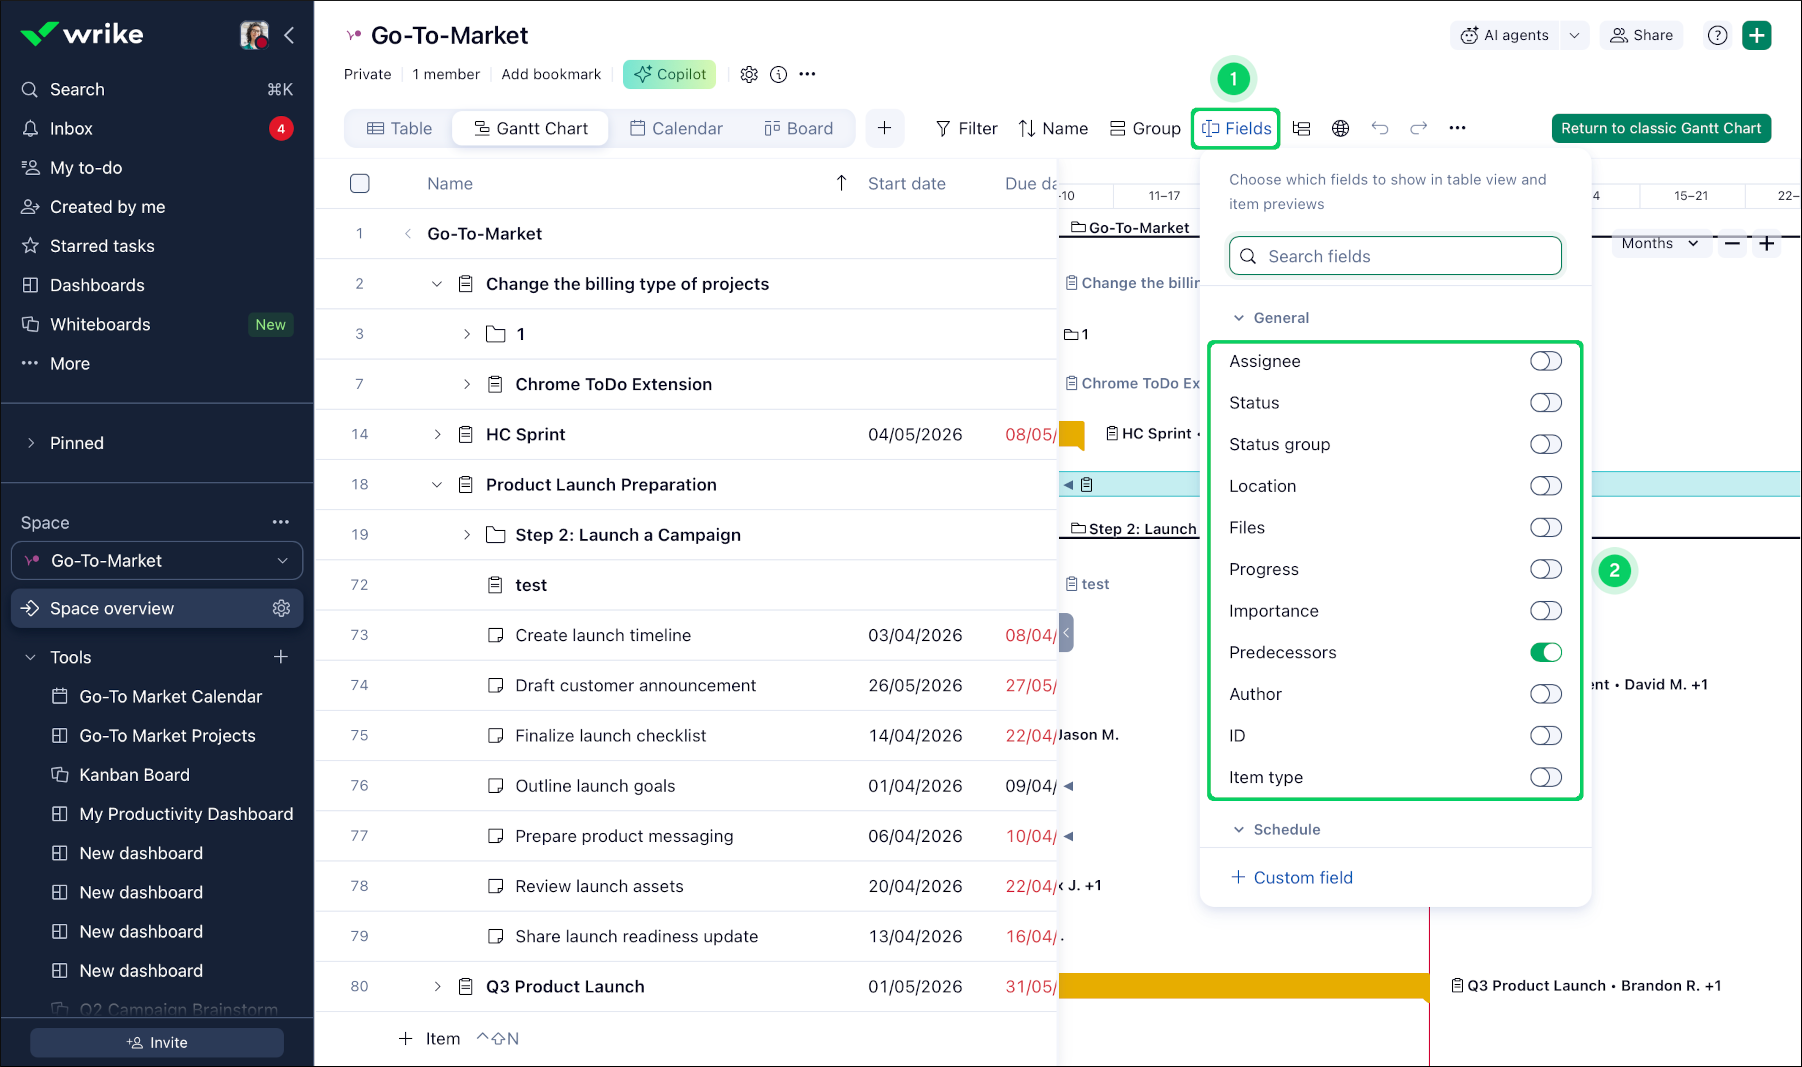Click the user profile avatar

pyautogui.click(x=254, y=36)
